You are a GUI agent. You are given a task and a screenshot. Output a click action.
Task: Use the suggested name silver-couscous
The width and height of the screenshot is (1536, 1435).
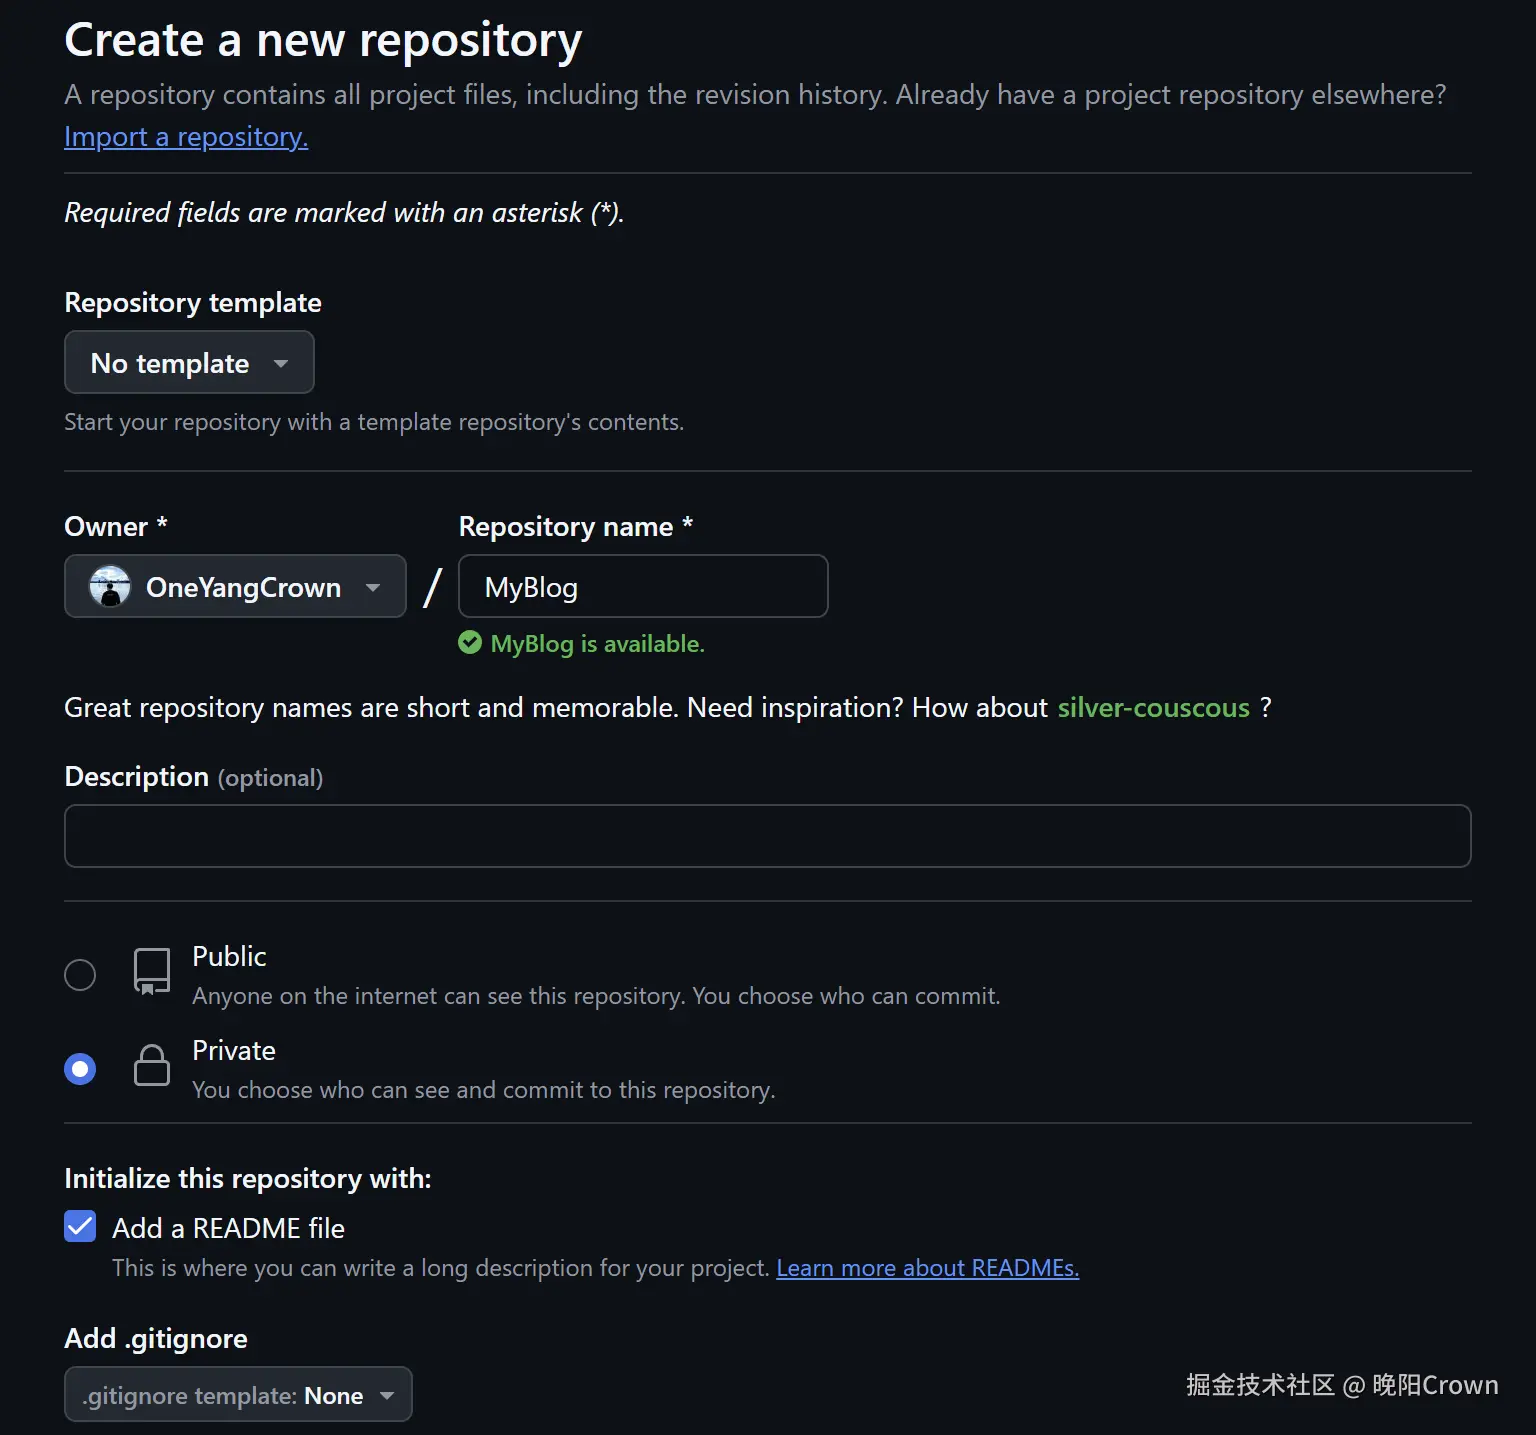point(1153,708)
